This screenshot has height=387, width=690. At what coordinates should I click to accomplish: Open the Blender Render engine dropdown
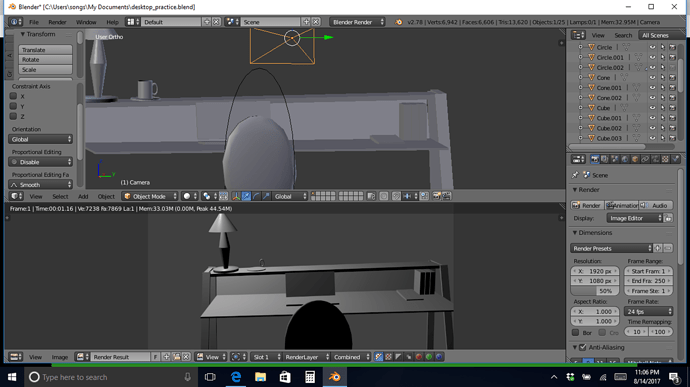pos(357,22)
